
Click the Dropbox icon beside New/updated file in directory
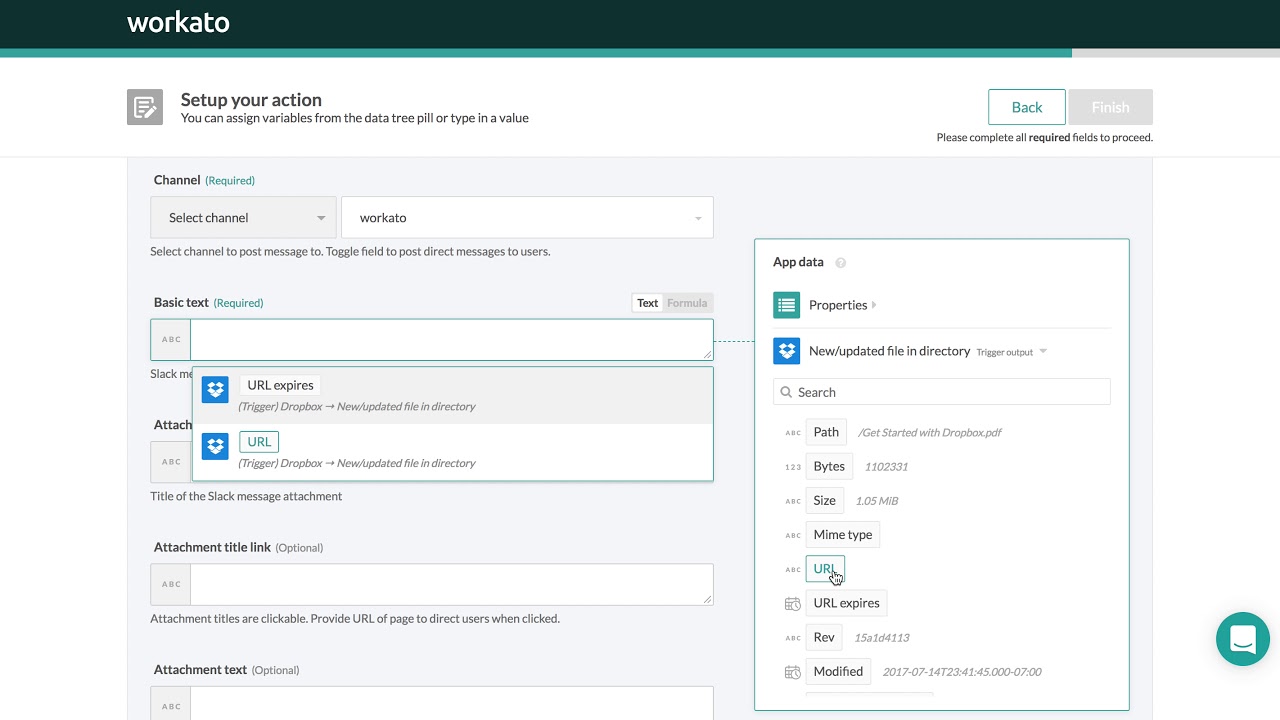[787, 351]
